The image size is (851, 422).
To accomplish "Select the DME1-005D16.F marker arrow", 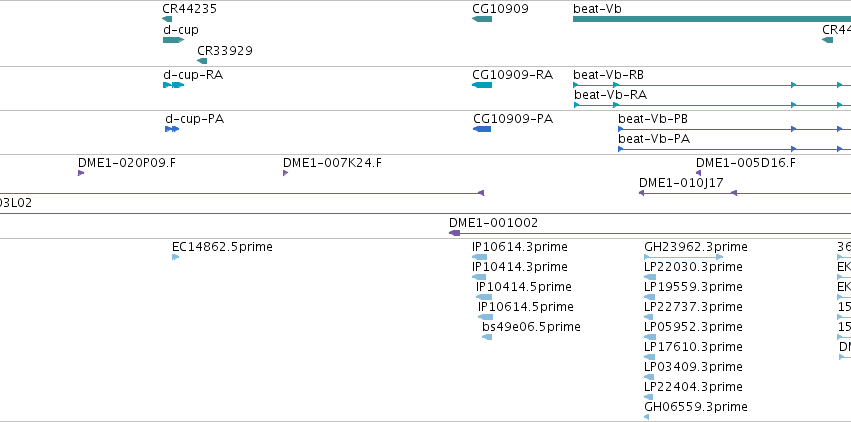I will 699,173.
